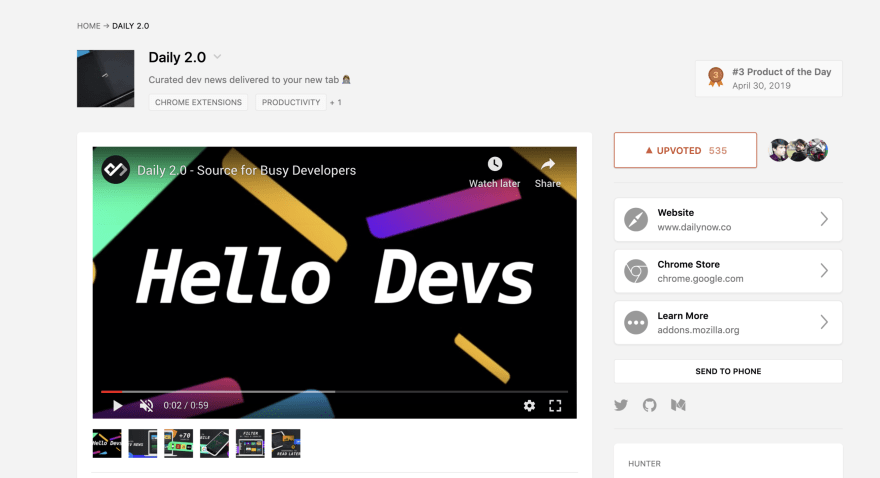Open Productivity topic tag
Image resolution: width=880 pixels, height=478 pixels.
tap(291, 102)
